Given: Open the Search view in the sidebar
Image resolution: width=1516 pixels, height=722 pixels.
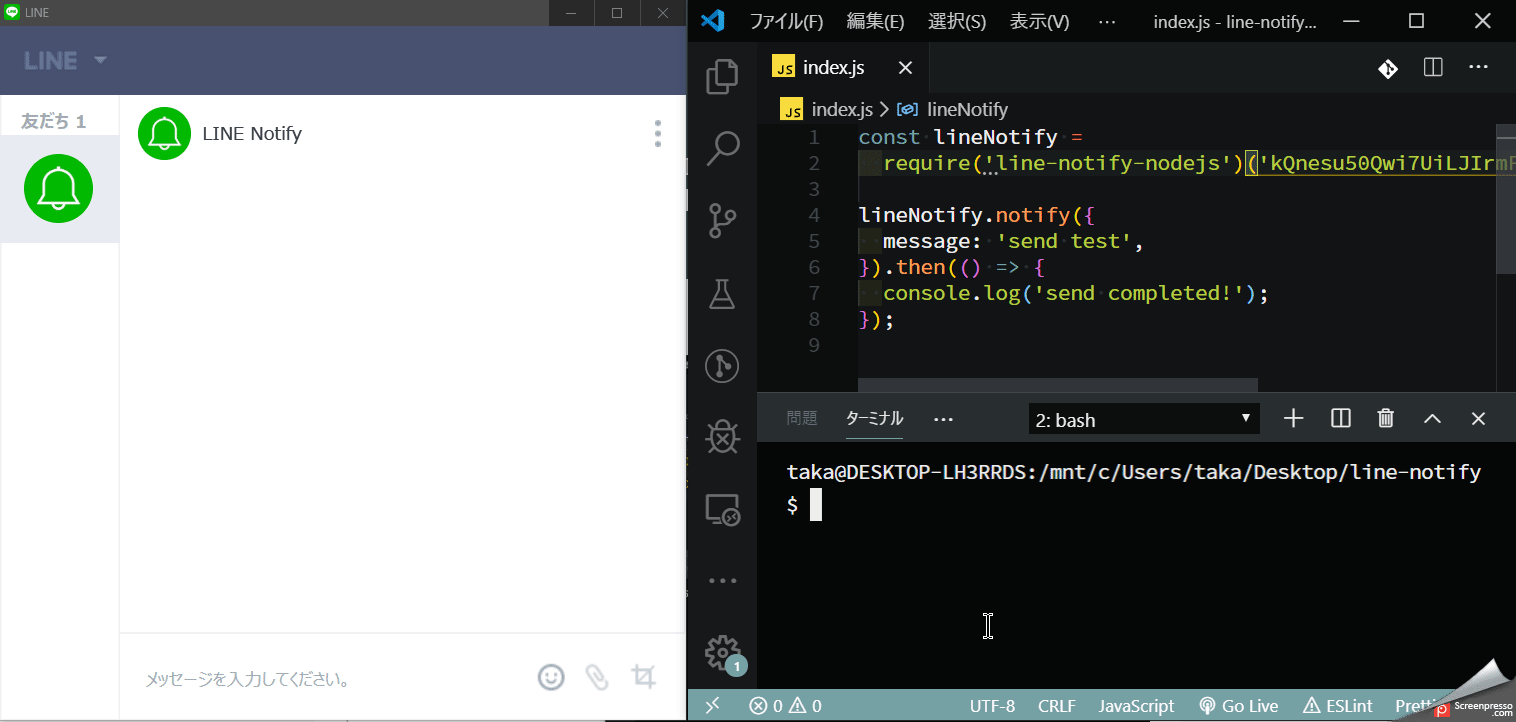Looking at the screenshot, I should [722, 147].
